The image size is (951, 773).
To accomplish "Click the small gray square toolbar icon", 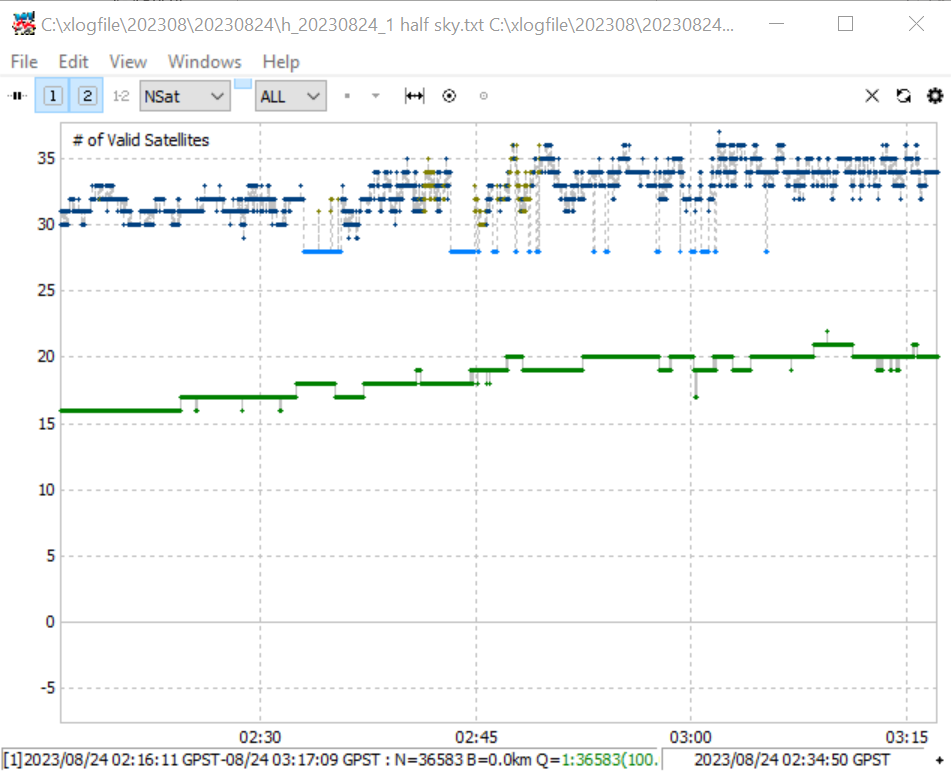I will tap(347, 96).
